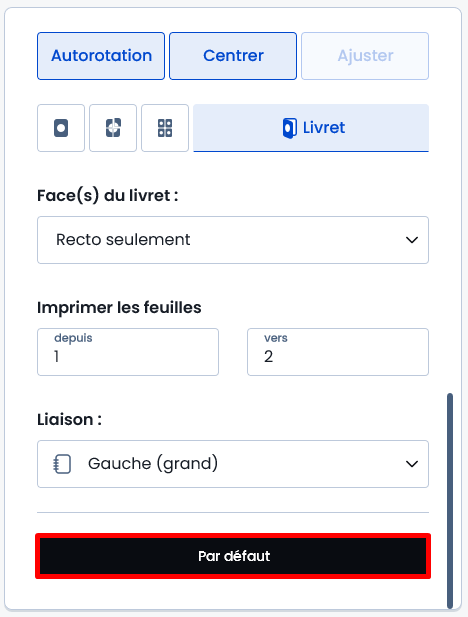
Task: Expand chevron of the Liaison selector
Action: point(412,464)
